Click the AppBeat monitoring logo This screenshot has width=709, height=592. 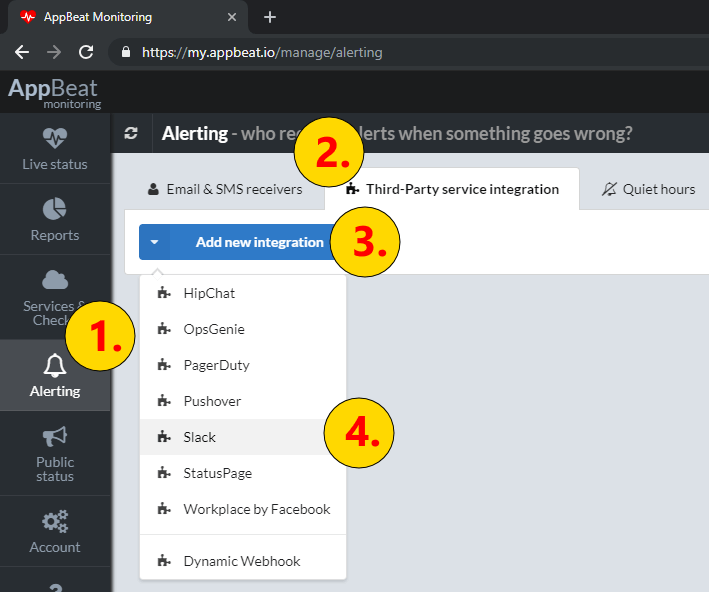pyautogui.click(x=54, y=93)
